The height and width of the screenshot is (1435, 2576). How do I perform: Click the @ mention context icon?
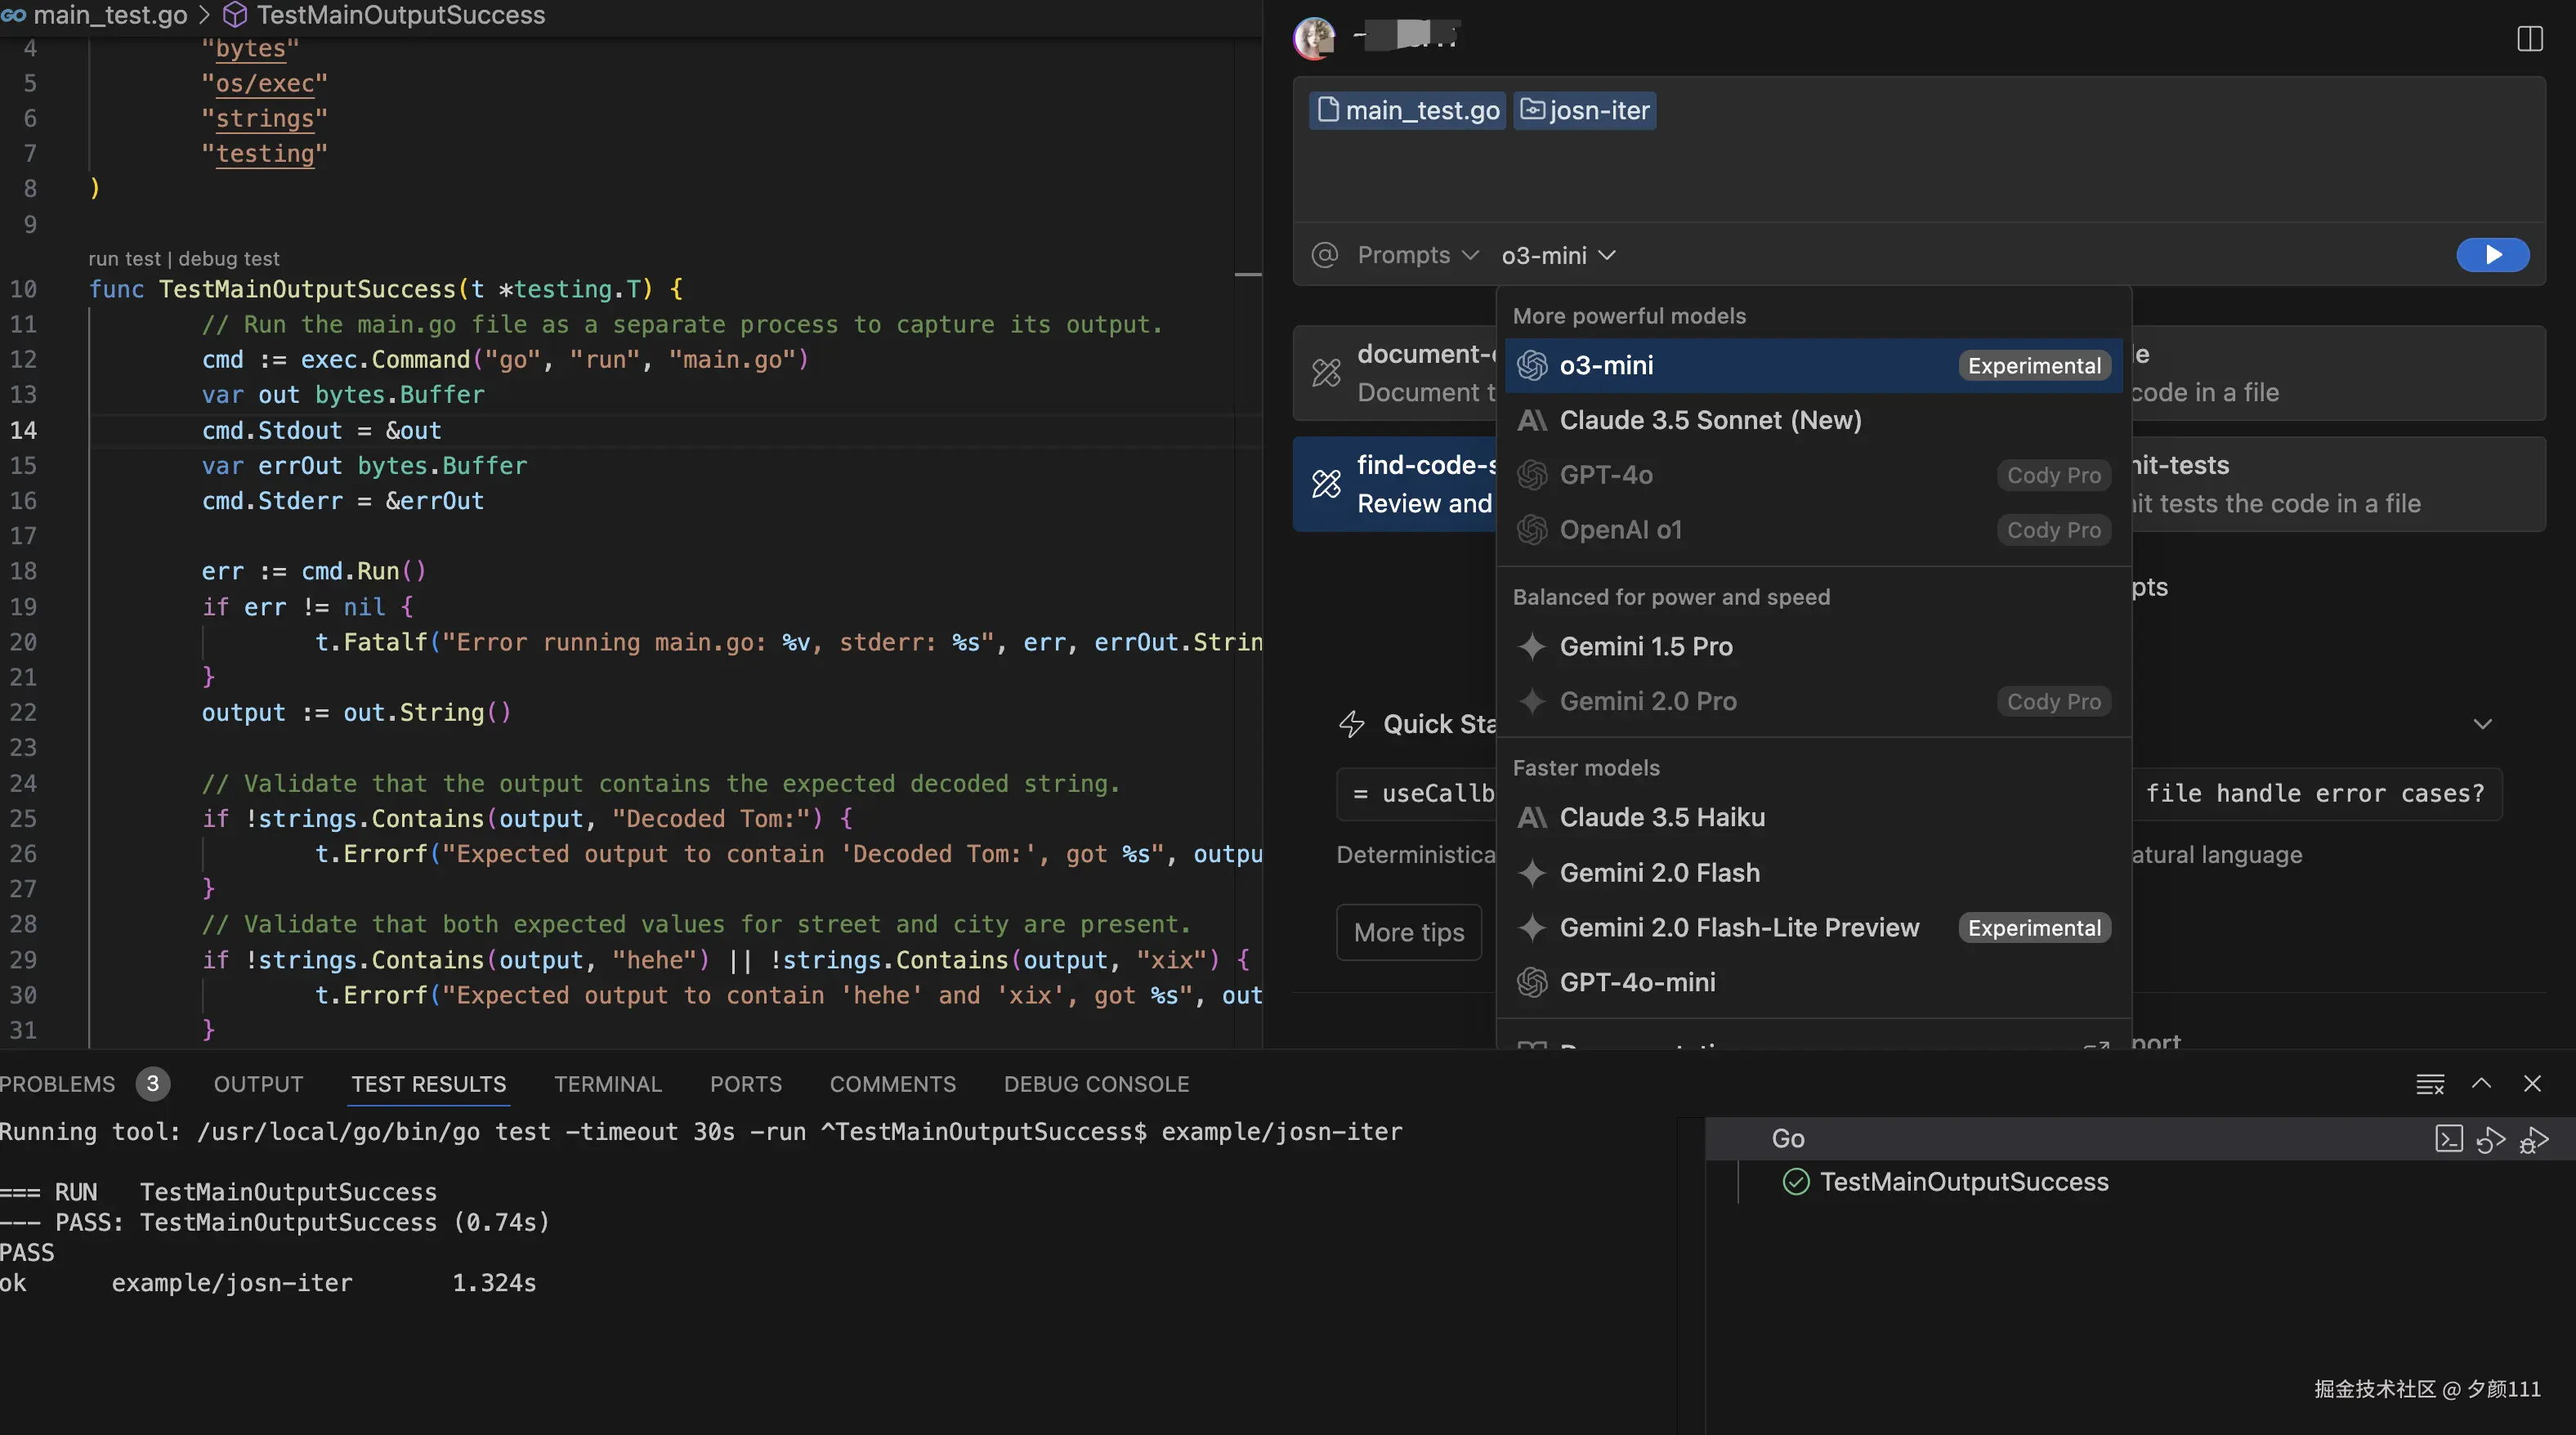point(1324,255)
